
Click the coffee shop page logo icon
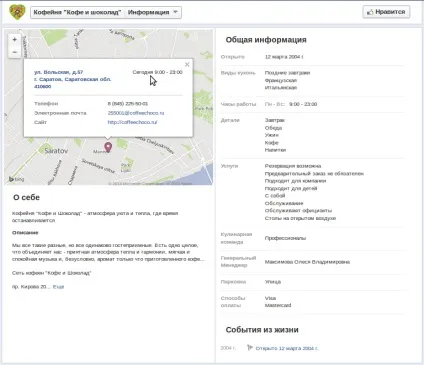17,12
